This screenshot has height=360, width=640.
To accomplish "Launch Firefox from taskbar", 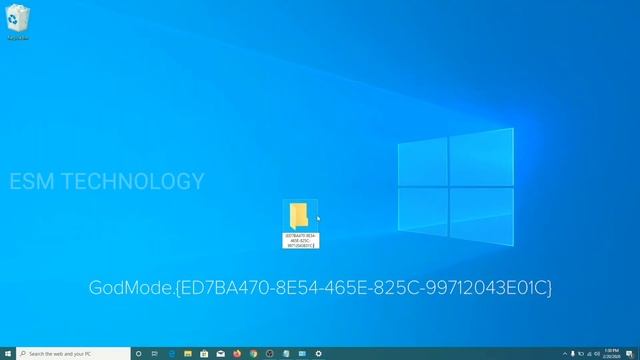I will 237,353.
